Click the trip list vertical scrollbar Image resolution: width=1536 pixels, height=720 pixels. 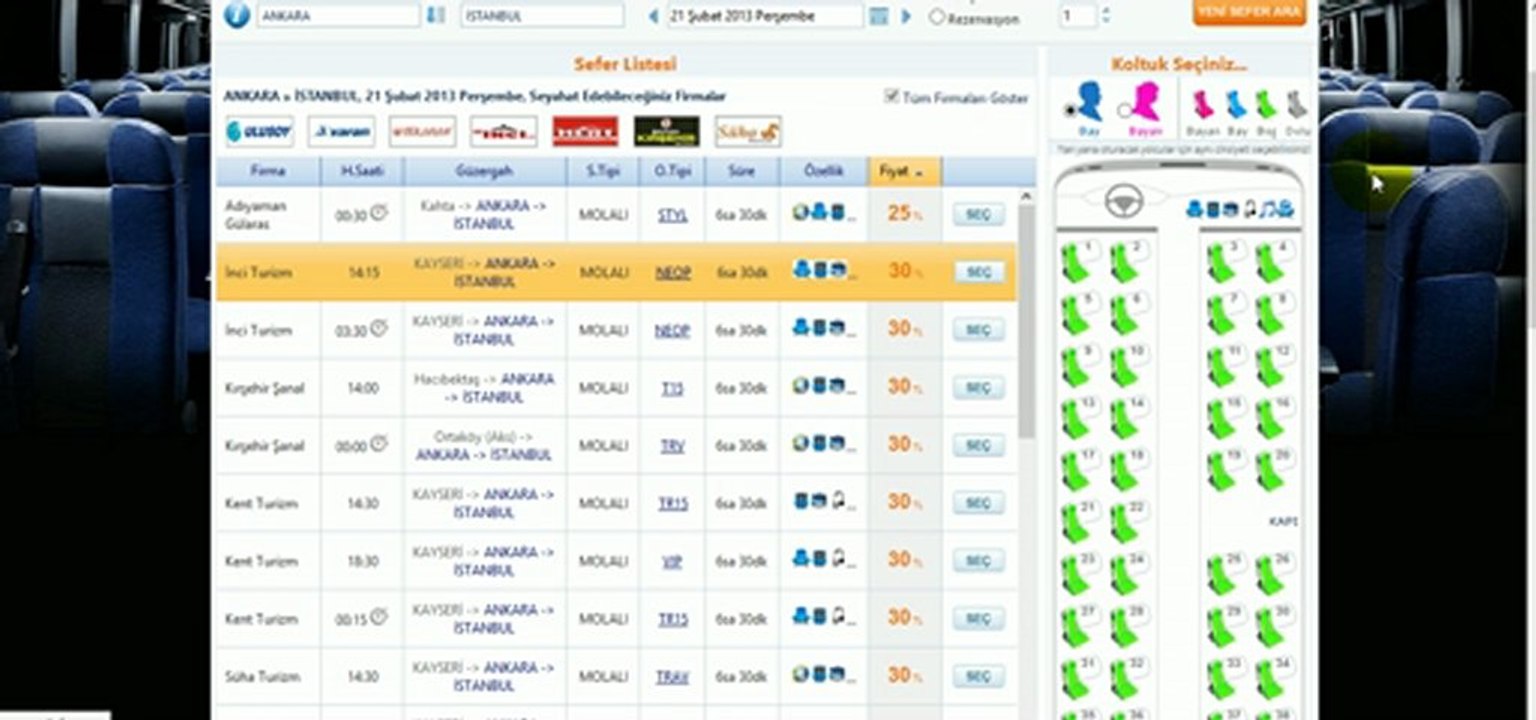click(x=1027, y=320)
